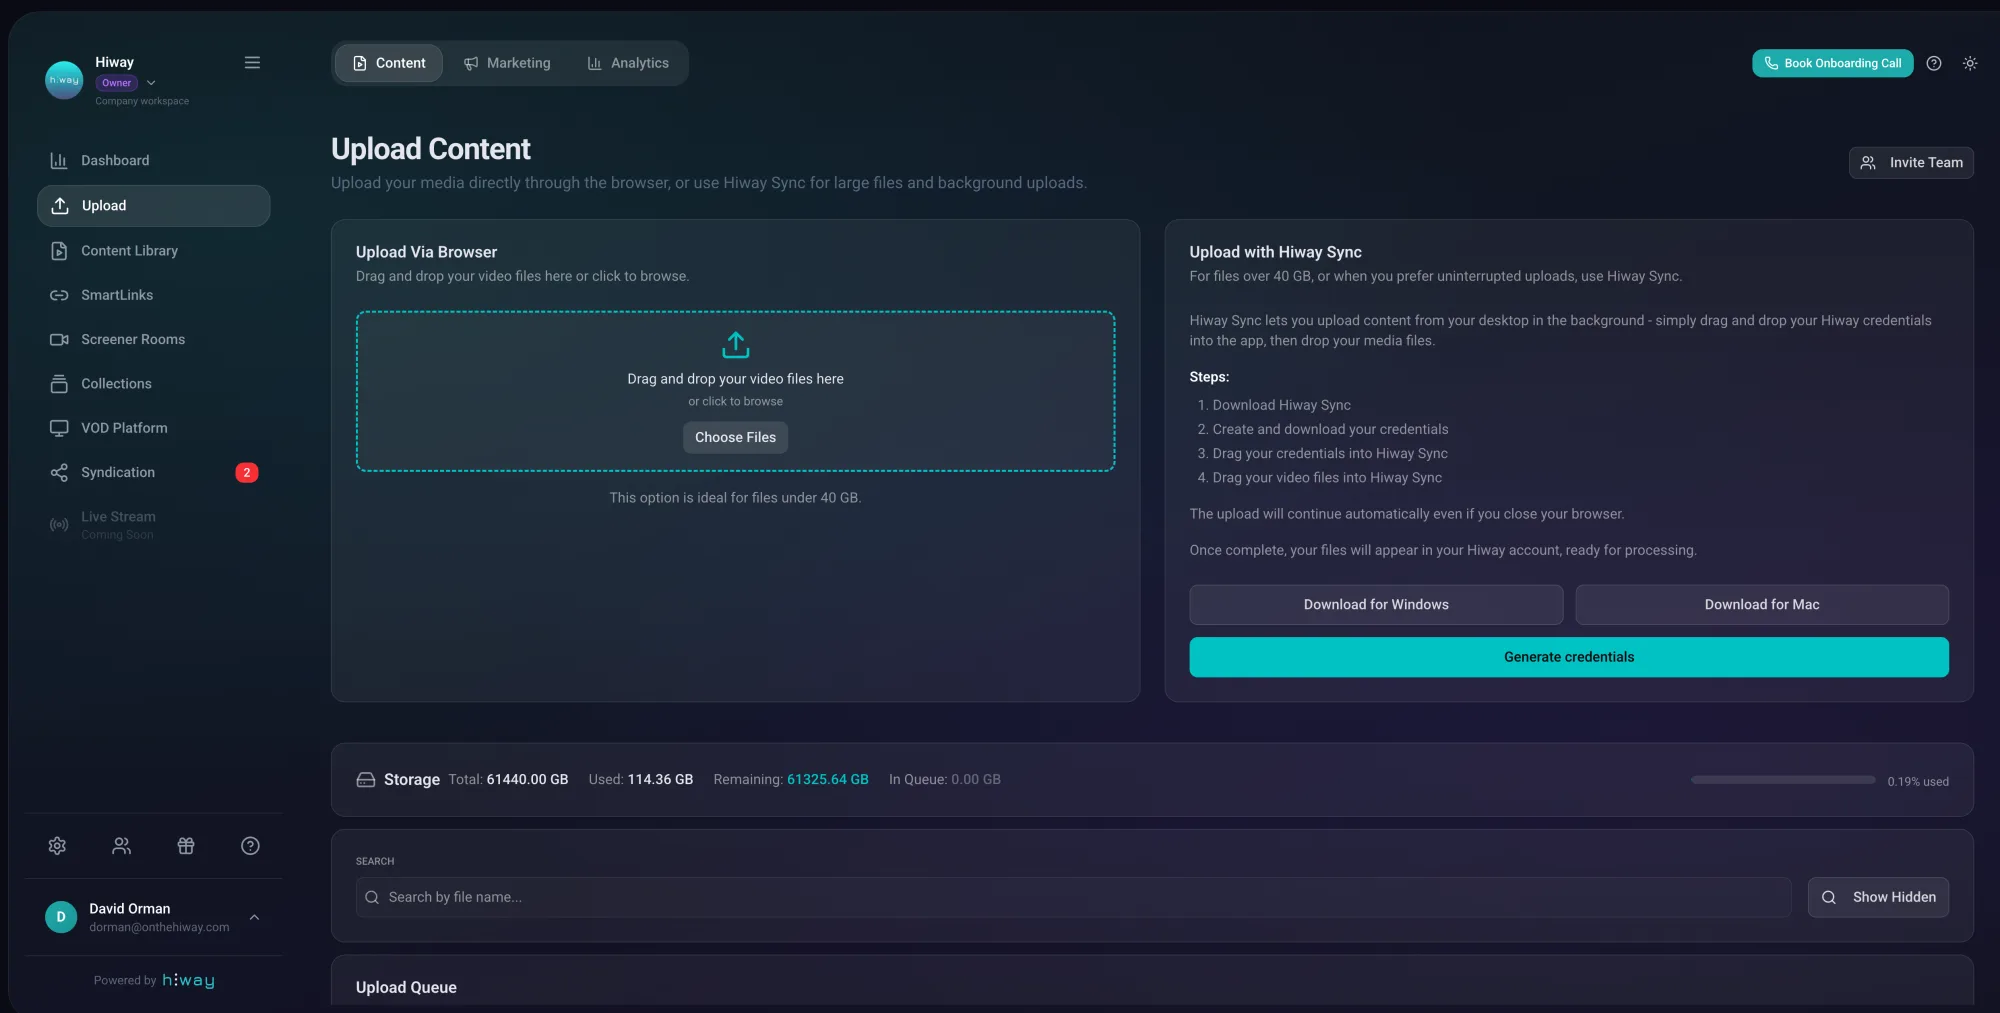The height and width of the screenshot is (1013, 2000).
Task: Open Collections in sidebar
Action: (x=153, y=384)
